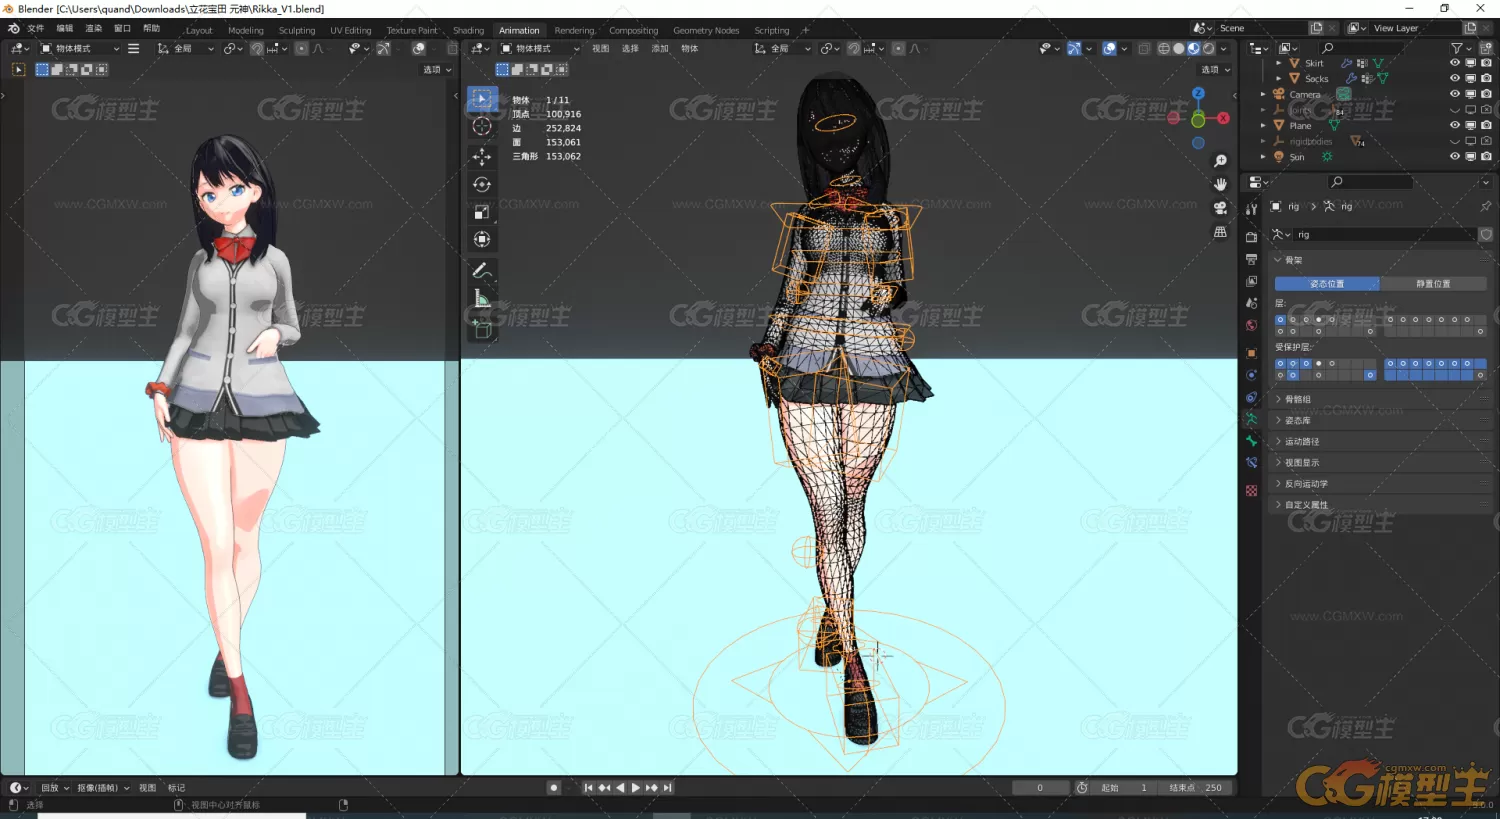Screen dimensions: 1500x819
Task: Switch to the Geometry Nodes workspace tab
Action: coord(706,30)
